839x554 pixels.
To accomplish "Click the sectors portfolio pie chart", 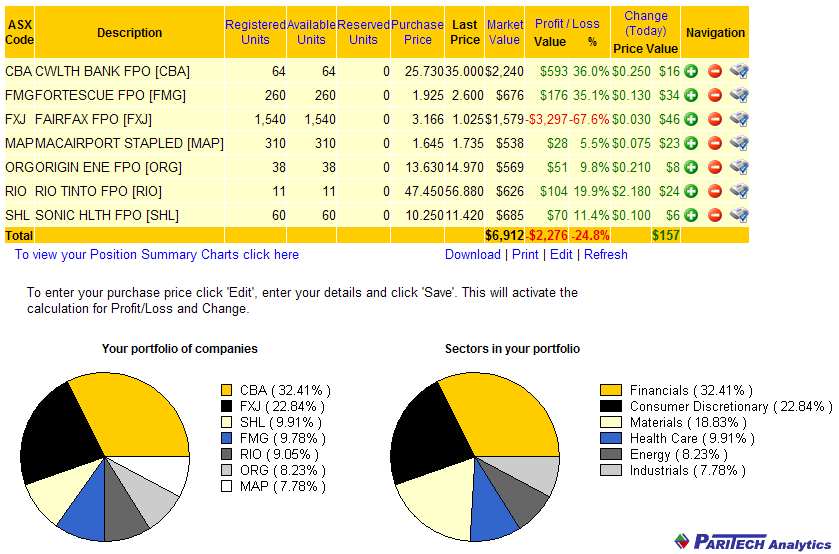I will click(475, 457).
